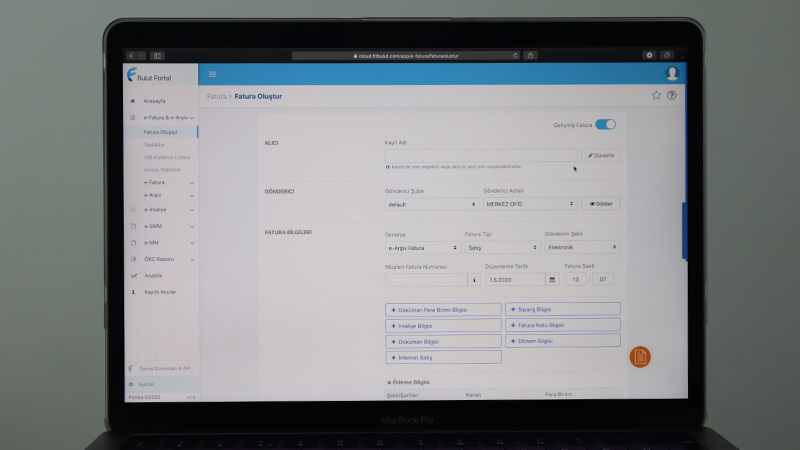
Task: Add İrsaliye Bilgisi
Action: (443, 326)
